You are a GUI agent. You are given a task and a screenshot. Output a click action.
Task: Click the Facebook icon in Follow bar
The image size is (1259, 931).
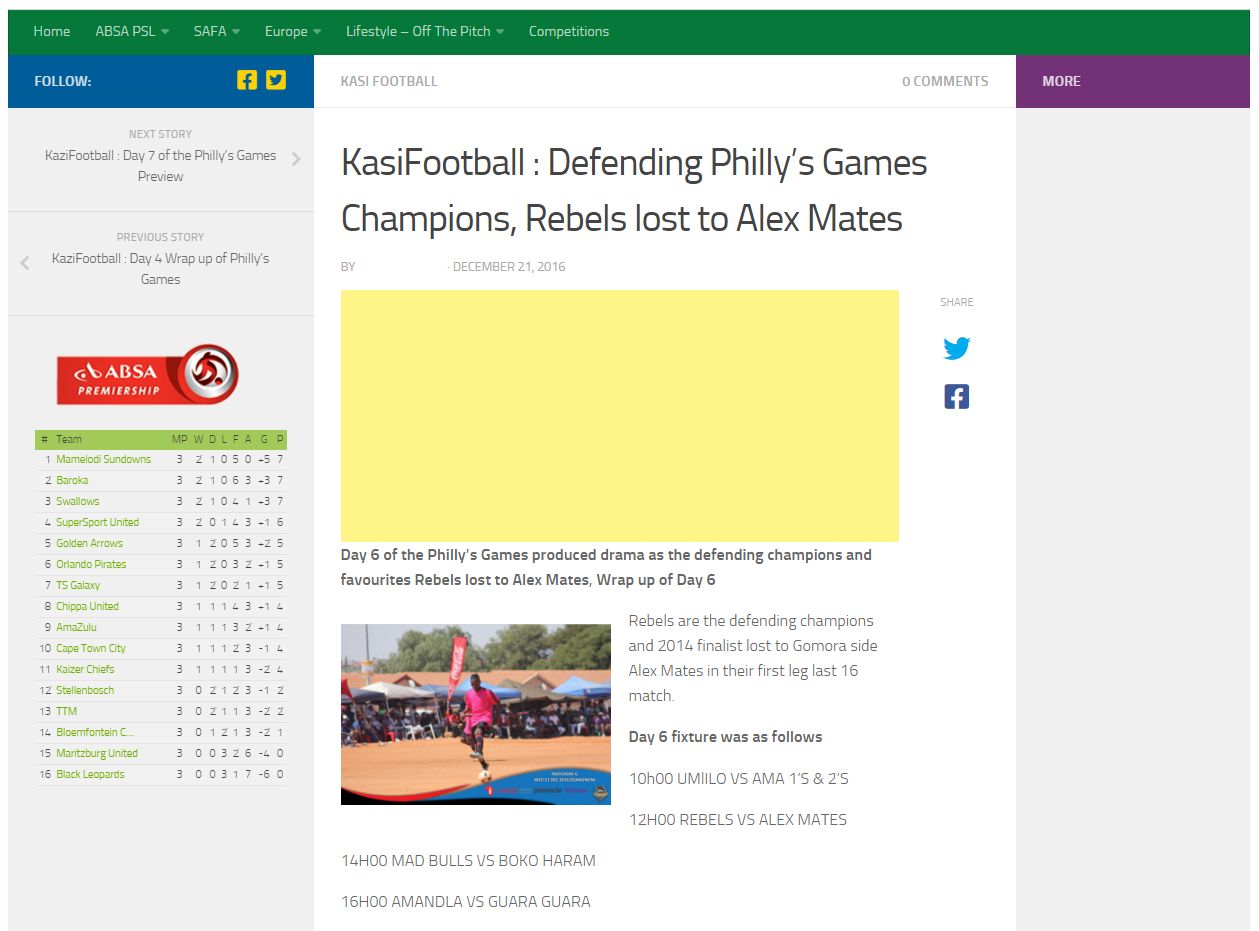coord(247,80)
